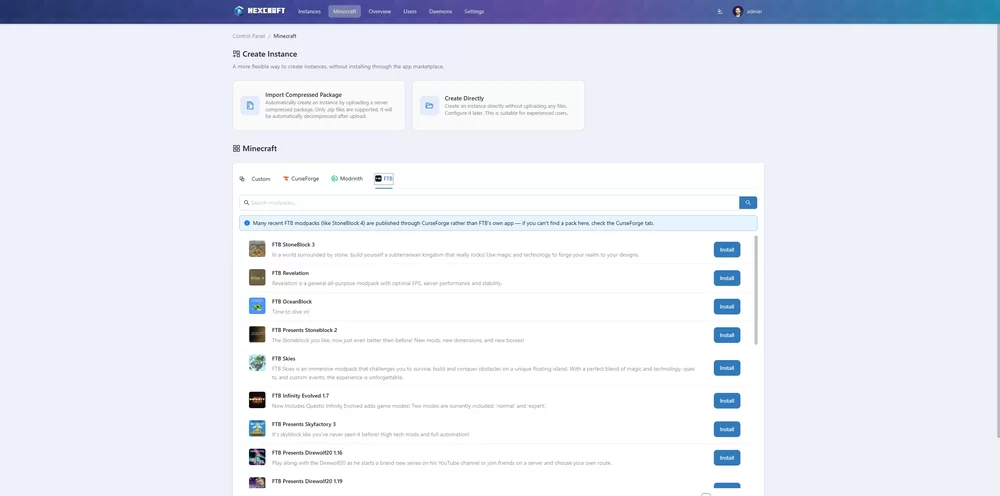Install FTB Presents Stoneblock 2
Screen dimensions: 1000x496
coord(727,335)
